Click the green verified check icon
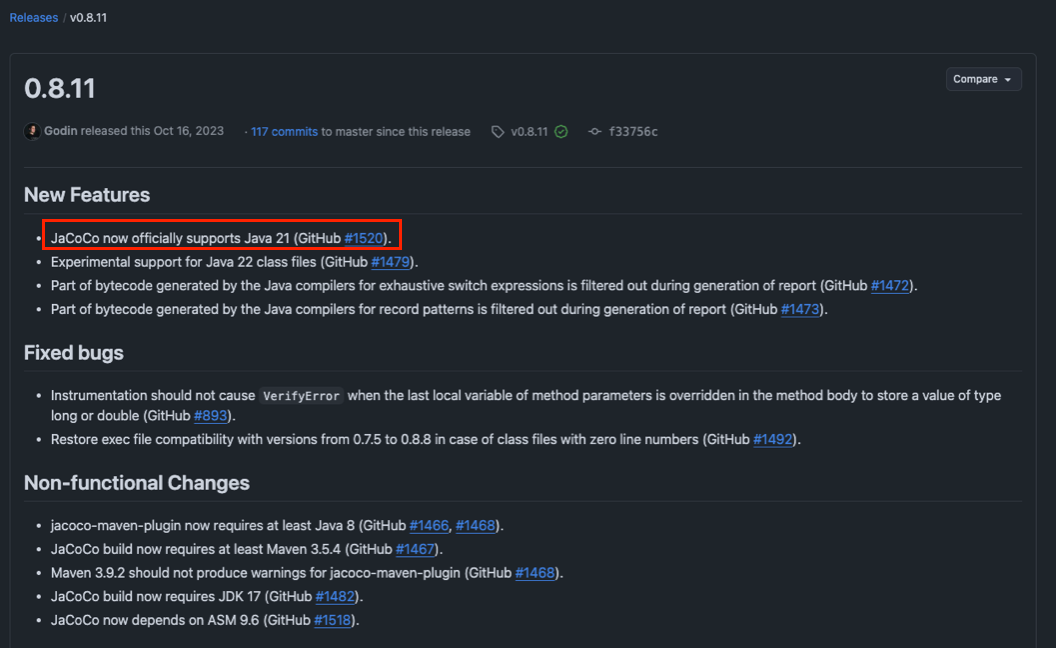The width and height of the screenshot is (1056, 648). 561,132
